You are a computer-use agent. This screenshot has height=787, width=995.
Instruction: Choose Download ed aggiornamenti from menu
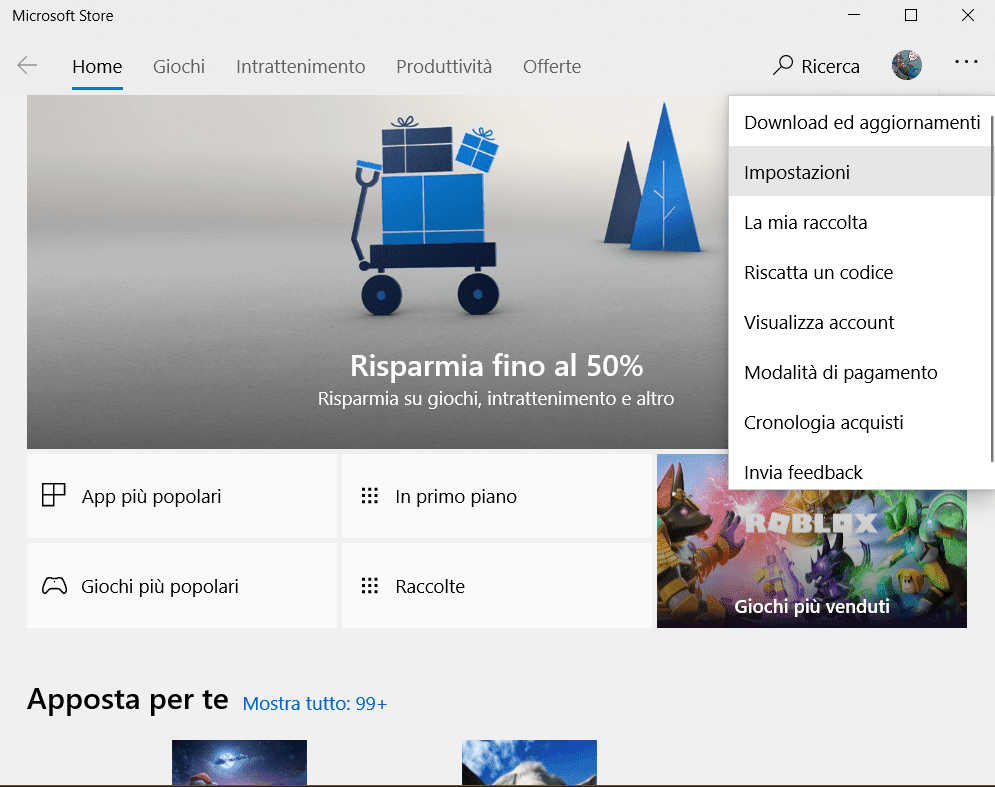[x=861, y=122]
